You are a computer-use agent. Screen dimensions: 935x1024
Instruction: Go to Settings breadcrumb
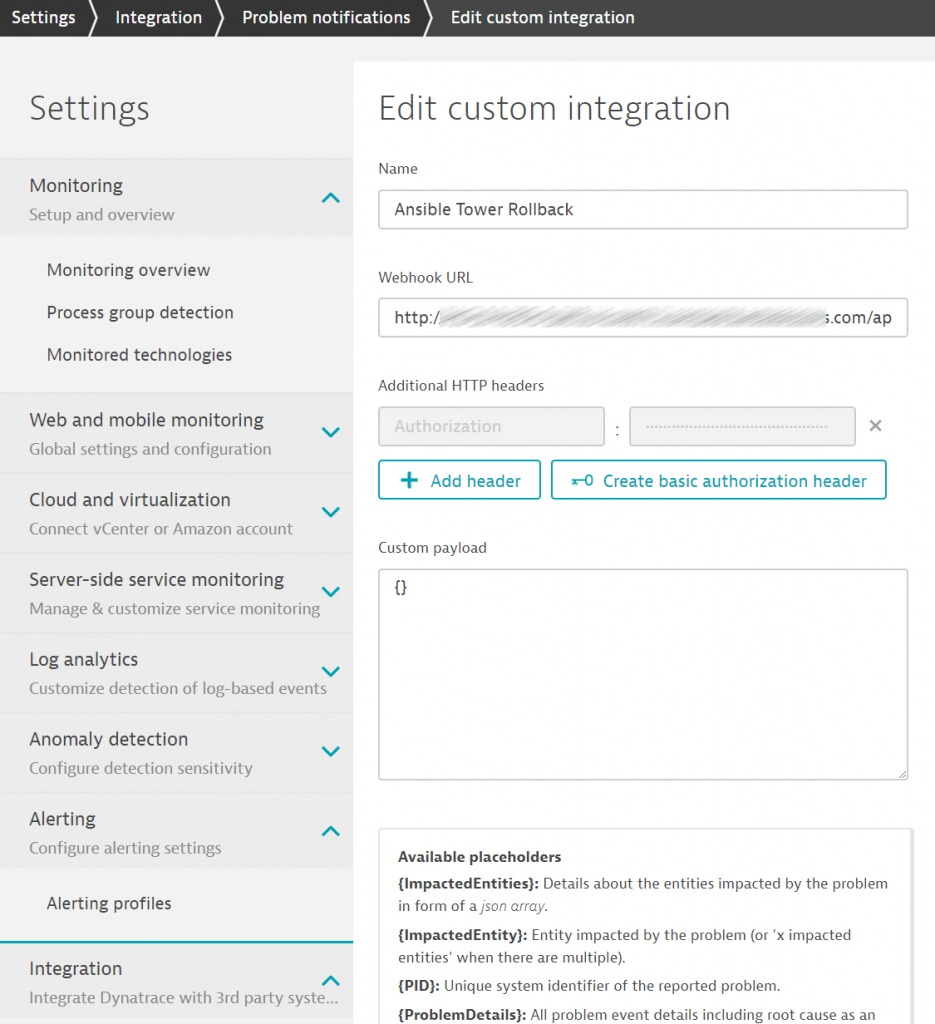(x=43, y=18)
